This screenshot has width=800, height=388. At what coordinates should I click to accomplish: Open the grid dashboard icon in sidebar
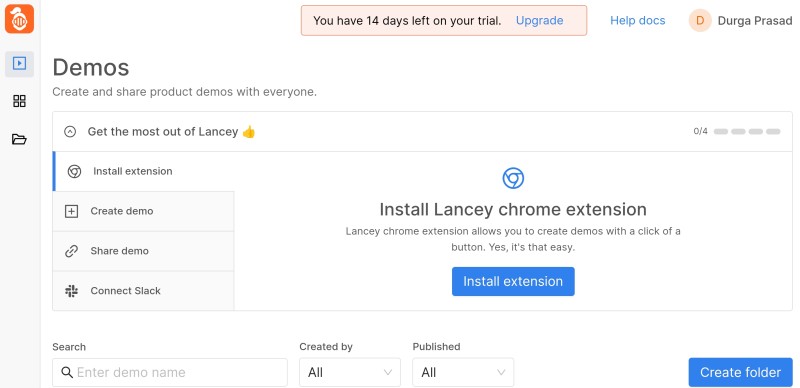[19, 101]
